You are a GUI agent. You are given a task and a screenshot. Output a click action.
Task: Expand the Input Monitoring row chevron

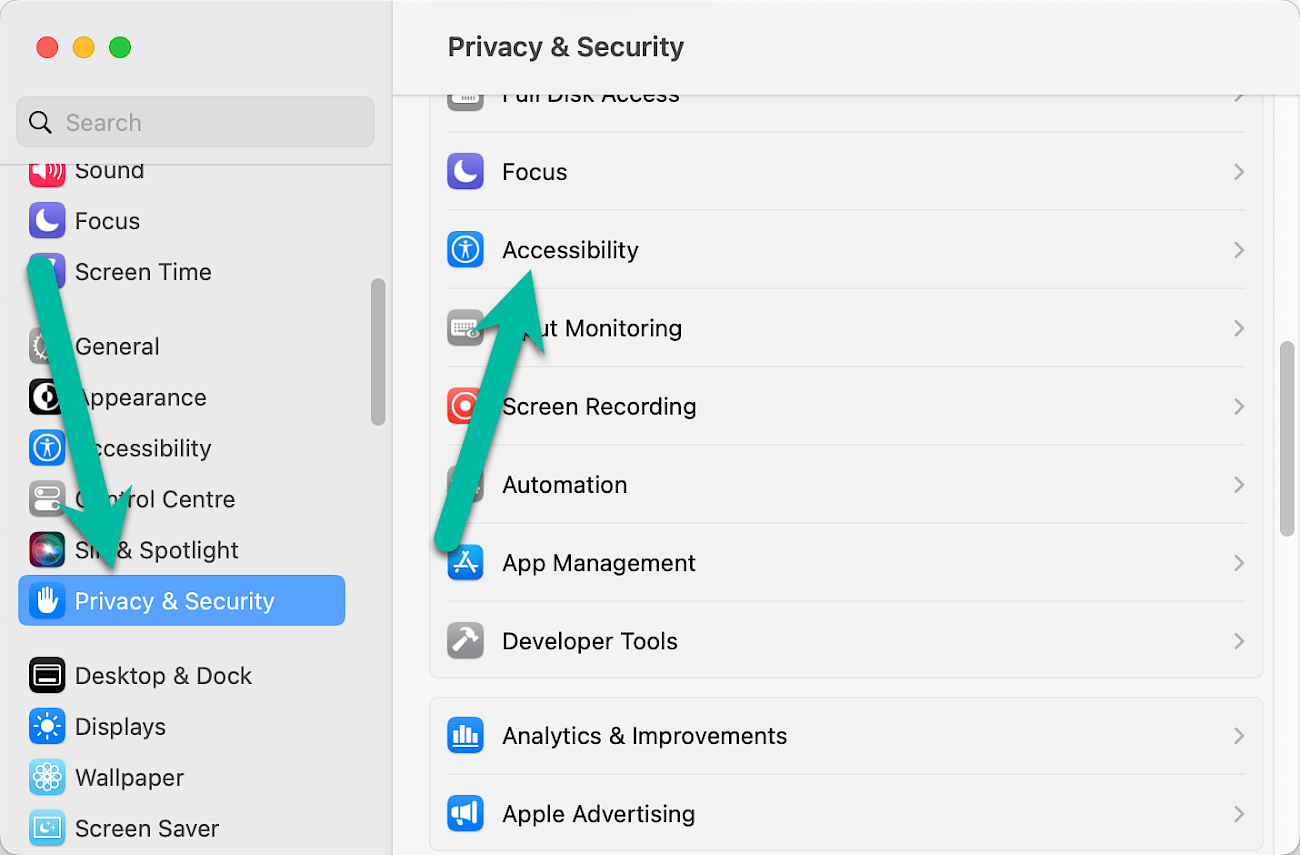(x=1239, y=328)
